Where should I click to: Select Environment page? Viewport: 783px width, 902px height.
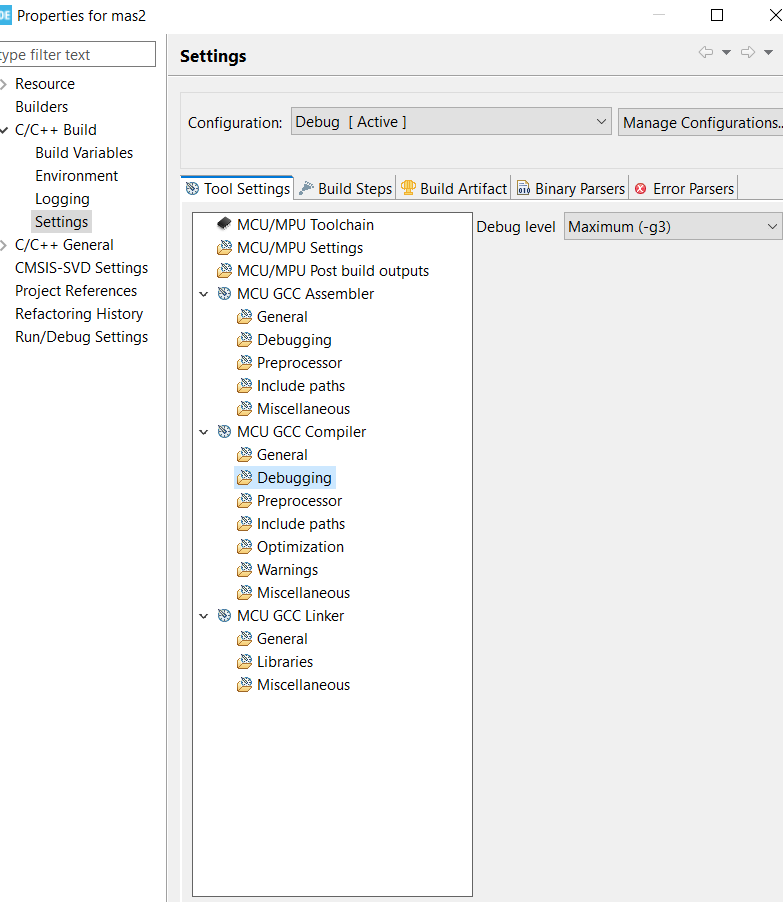77,176
